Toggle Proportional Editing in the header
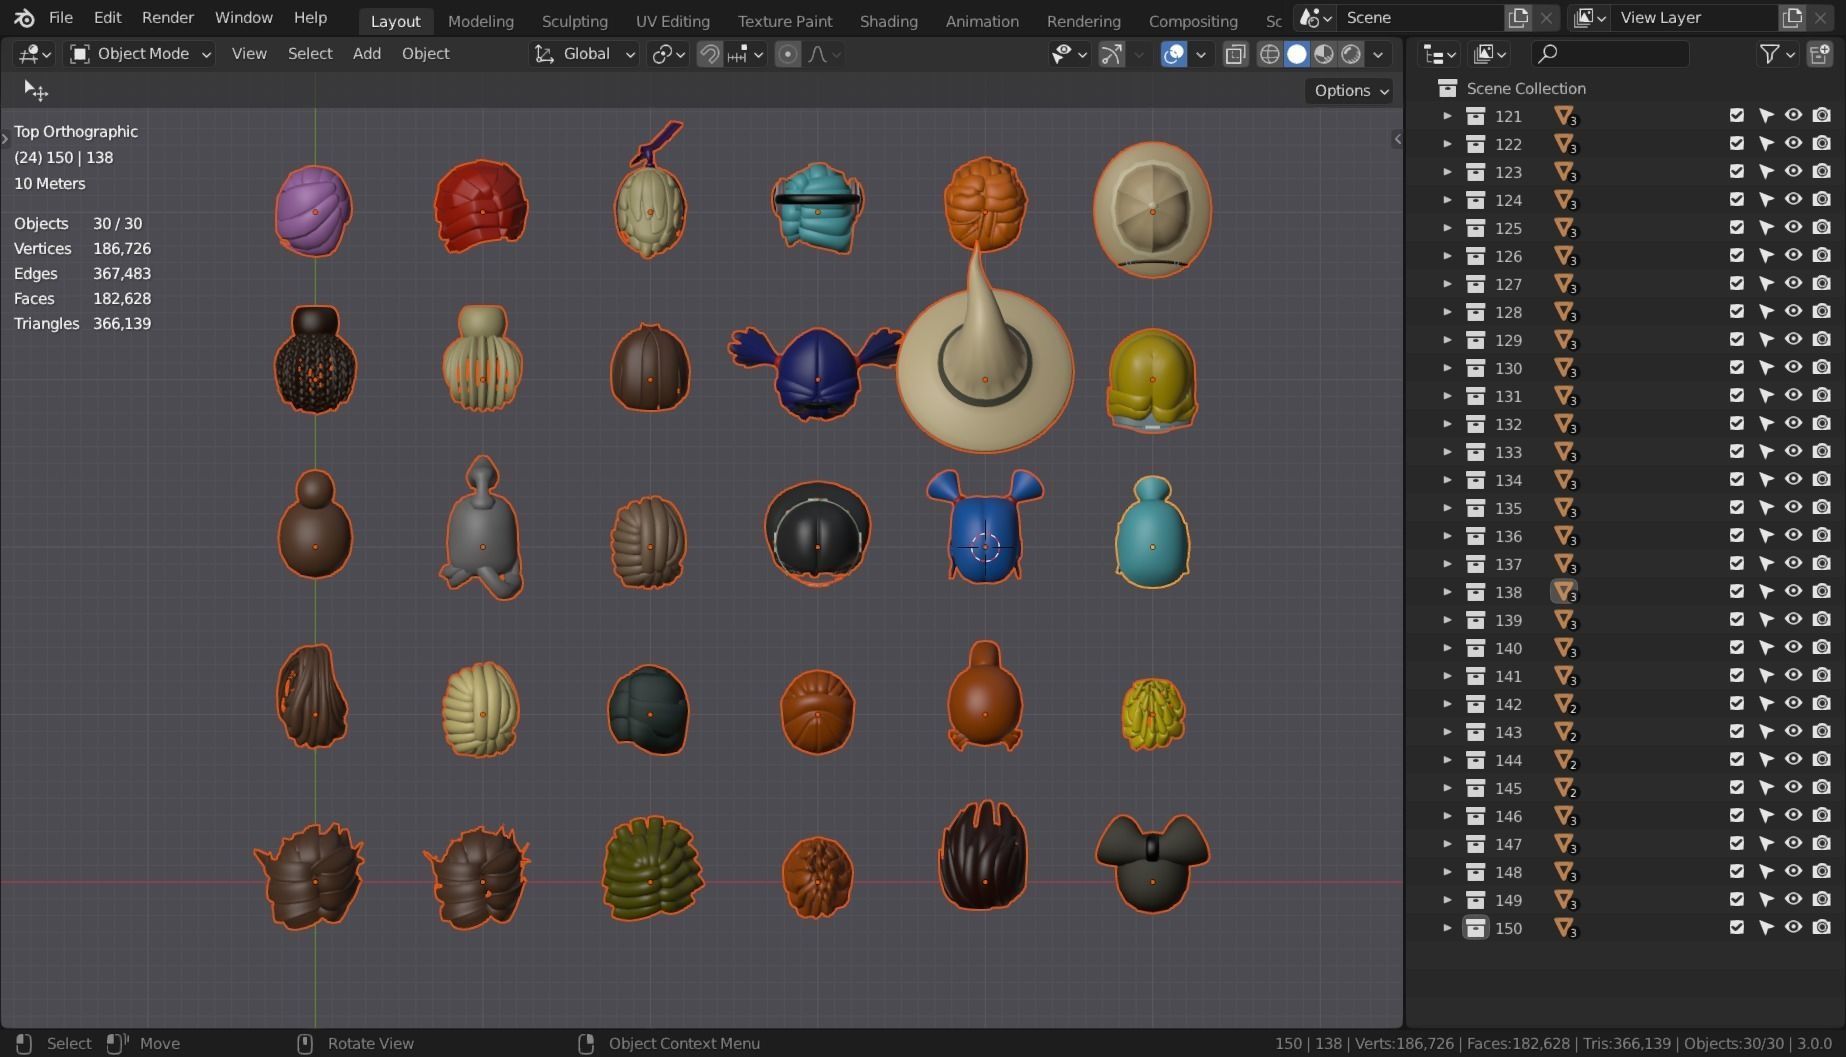Viewport: 1846px width, 1057px height. pos(787,54)
